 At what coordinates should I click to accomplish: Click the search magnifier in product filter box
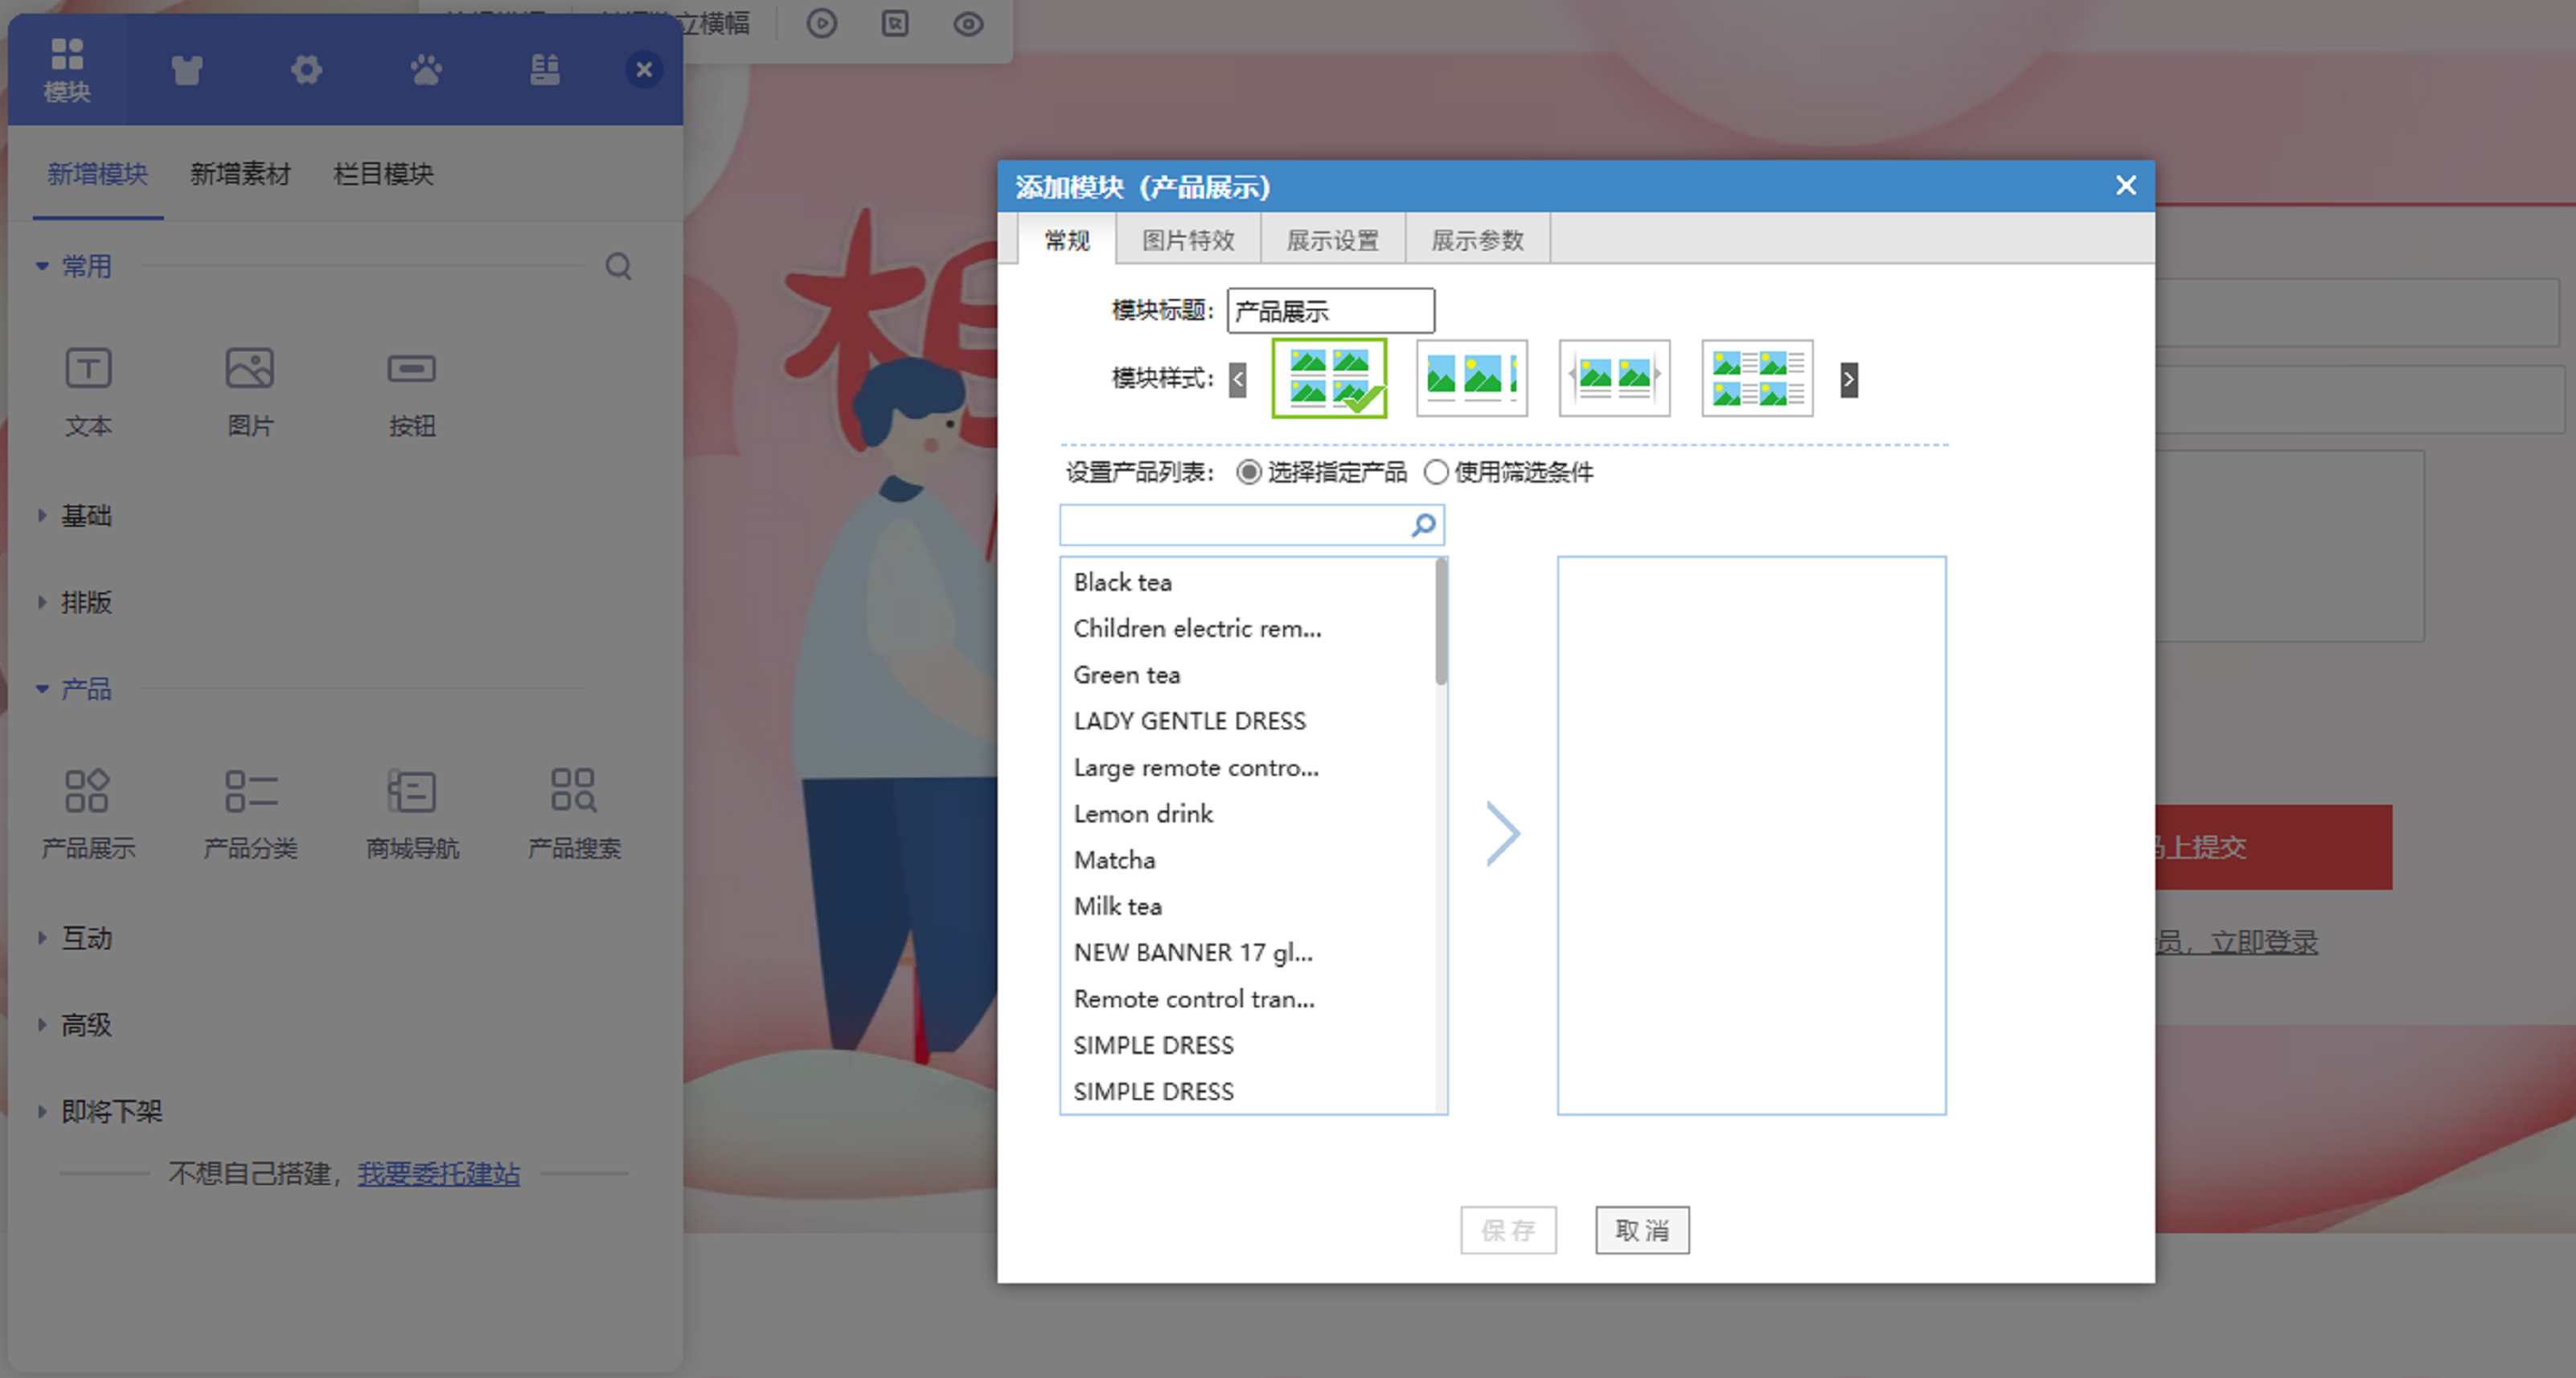(x=1423, y=525)
